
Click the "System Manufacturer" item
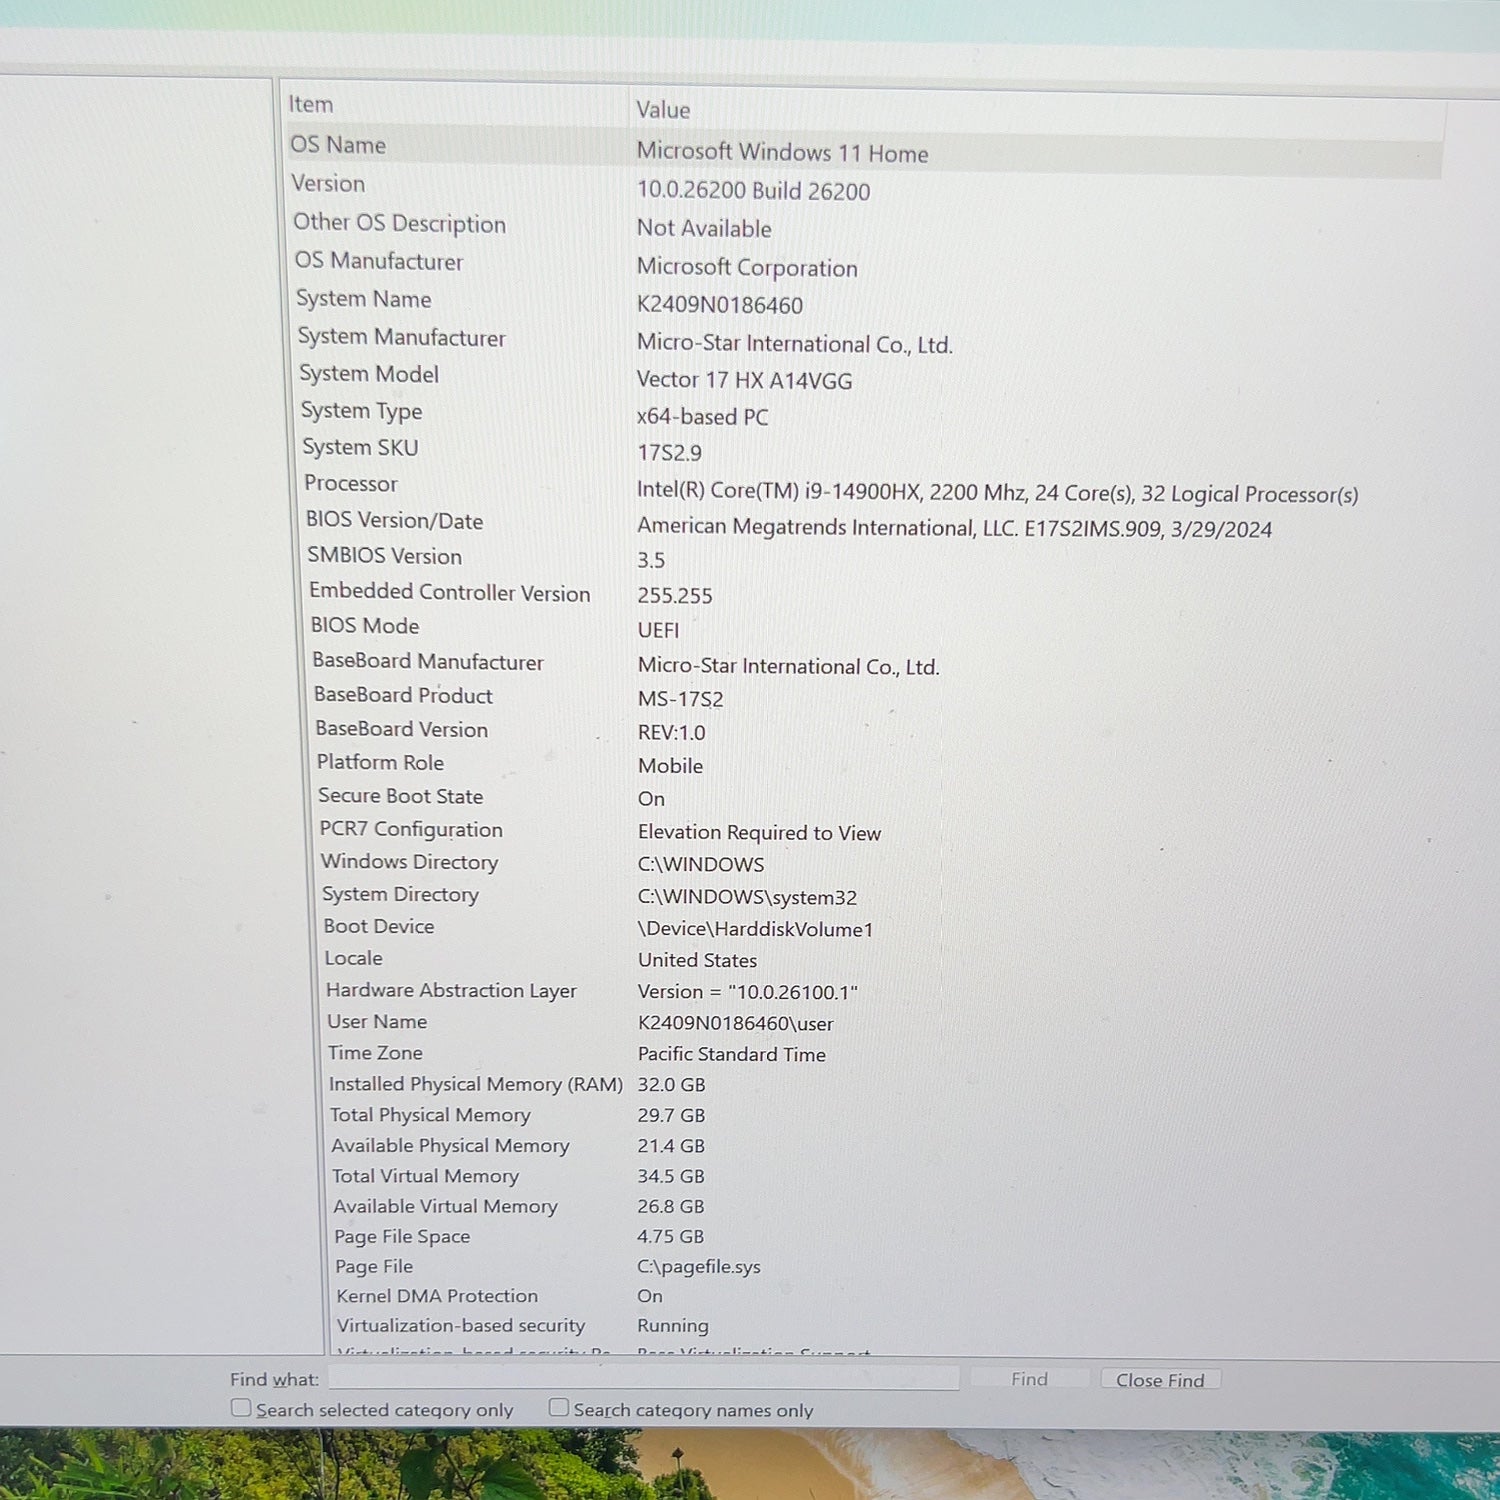pyautogui.click(x=402, y=337)
